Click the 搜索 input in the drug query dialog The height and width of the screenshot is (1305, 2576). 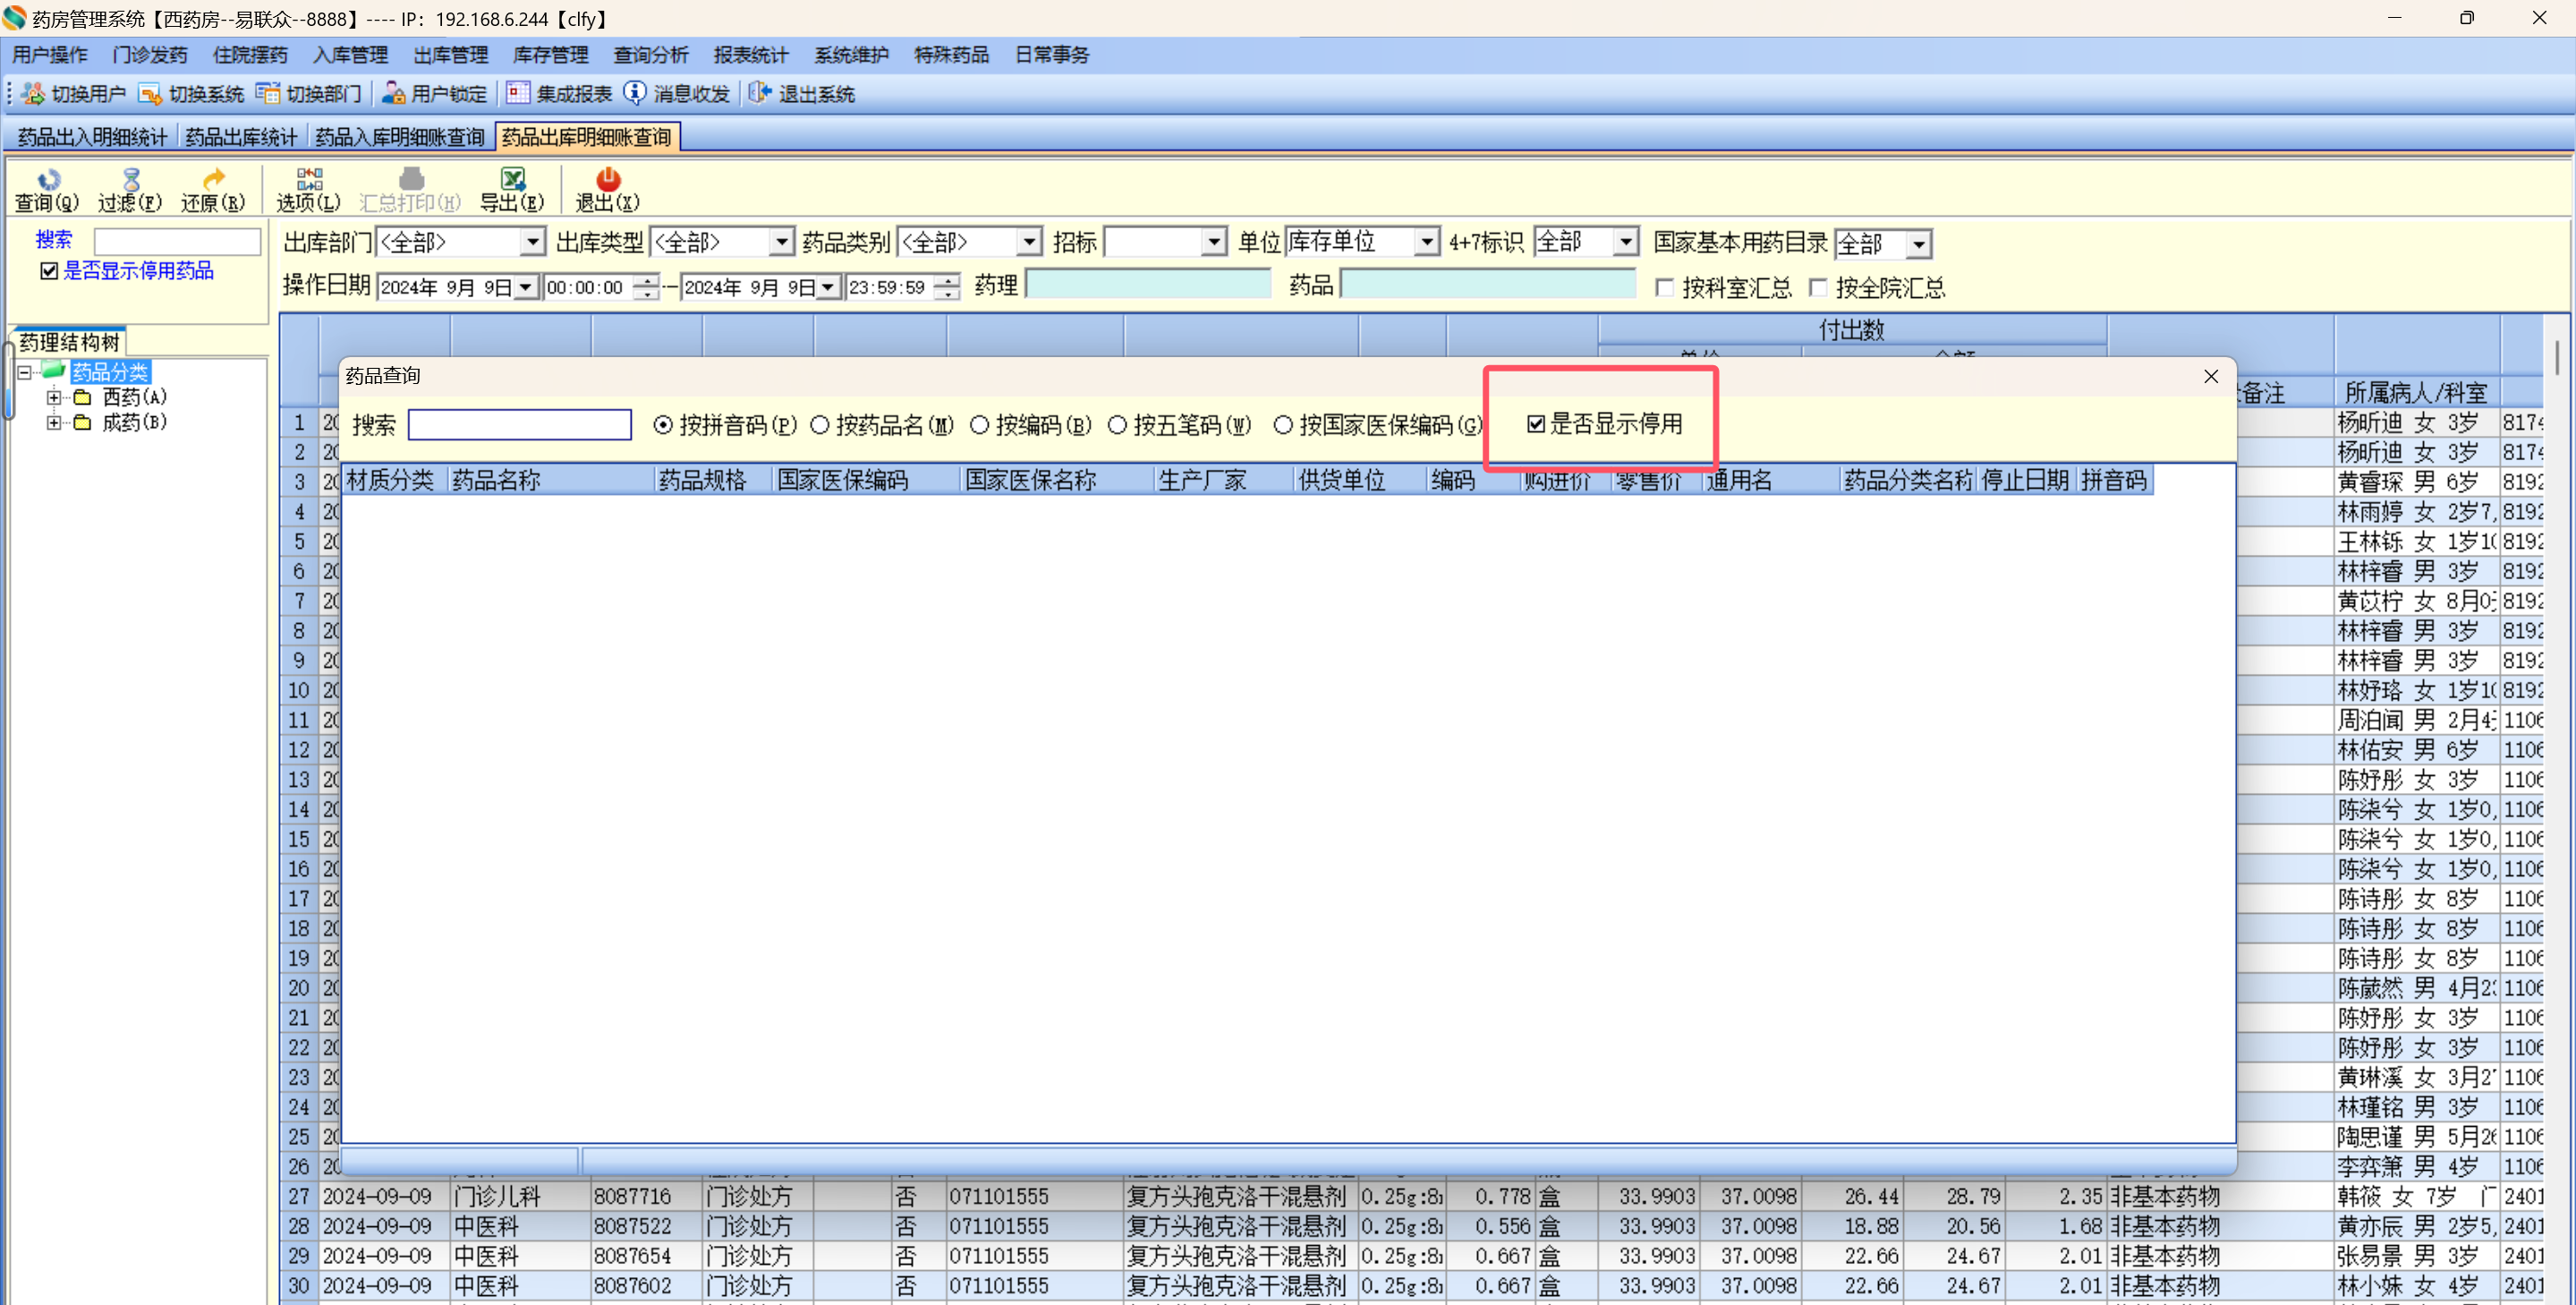[520, 426]
